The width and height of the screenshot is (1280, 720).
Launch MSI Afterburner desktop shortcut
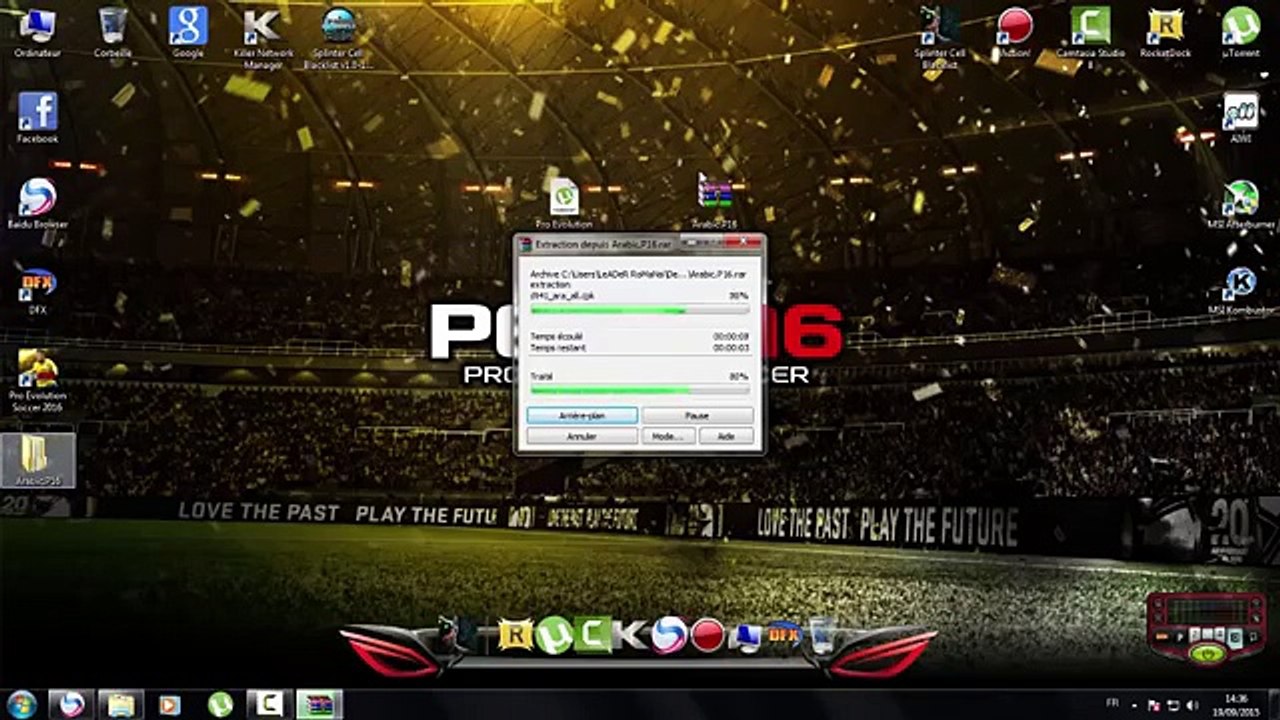tap(1241, 203)
